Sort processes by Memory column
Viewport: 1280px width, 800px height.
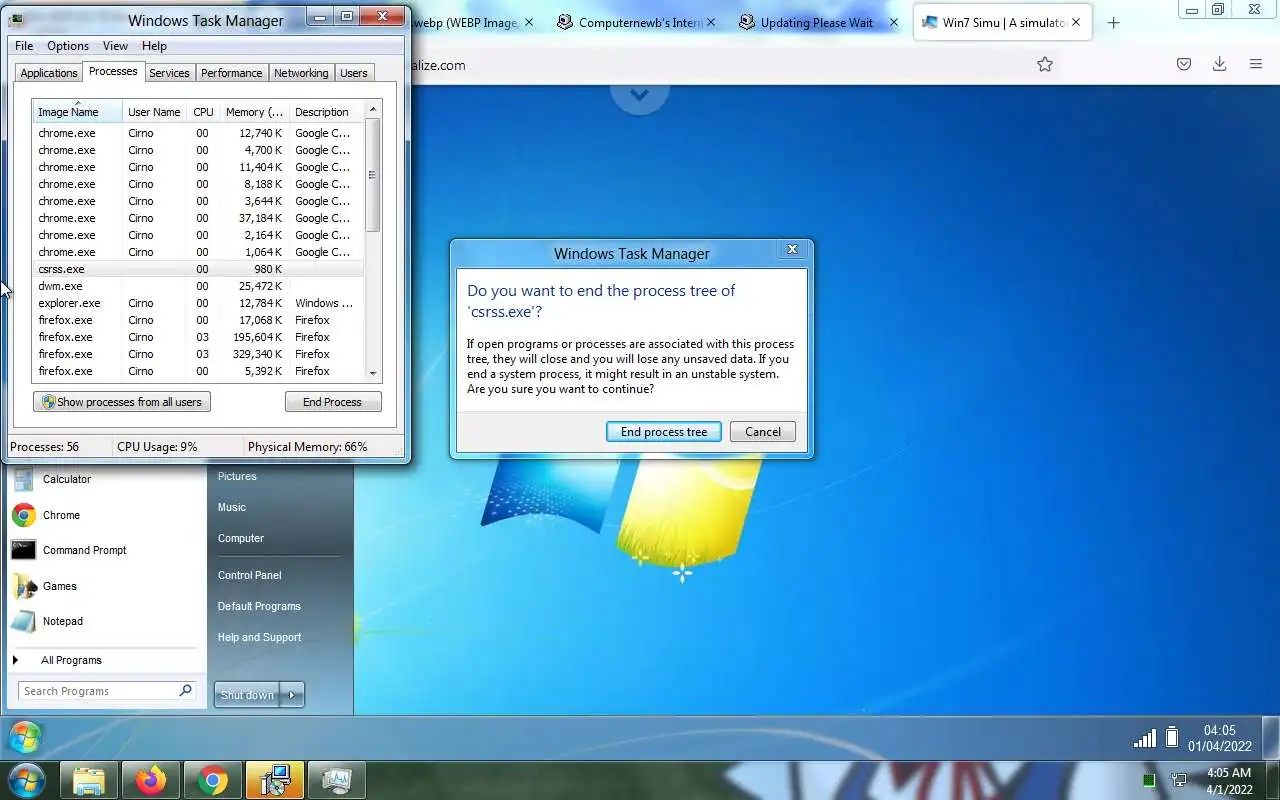254,112
